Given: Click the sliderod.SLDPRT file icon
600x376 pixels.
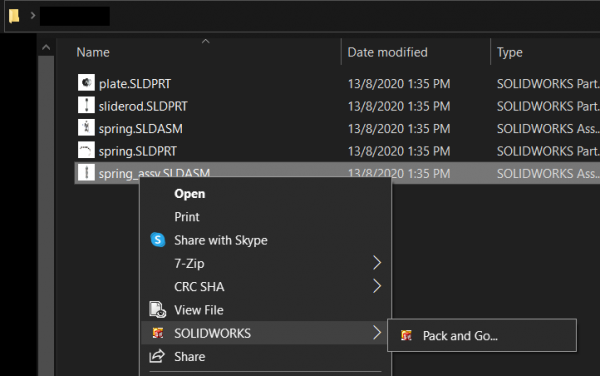Looking at the screenshot, I should [86, 105].
